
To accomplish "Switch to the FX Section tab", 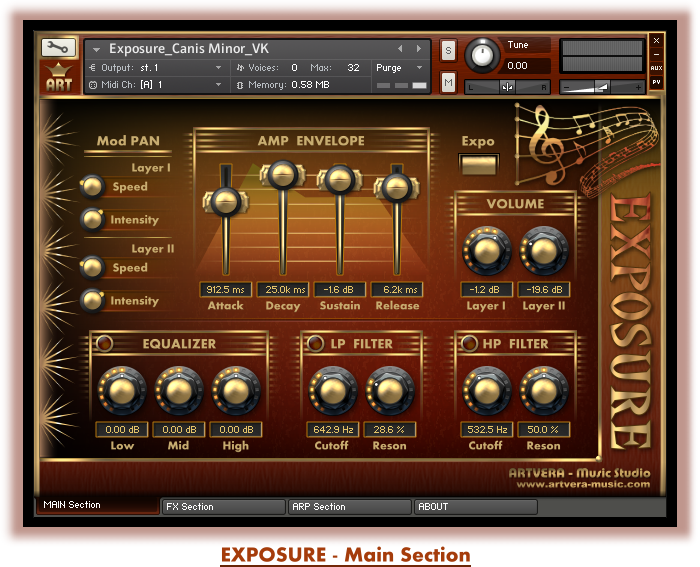I will click(x=223, y=507).
